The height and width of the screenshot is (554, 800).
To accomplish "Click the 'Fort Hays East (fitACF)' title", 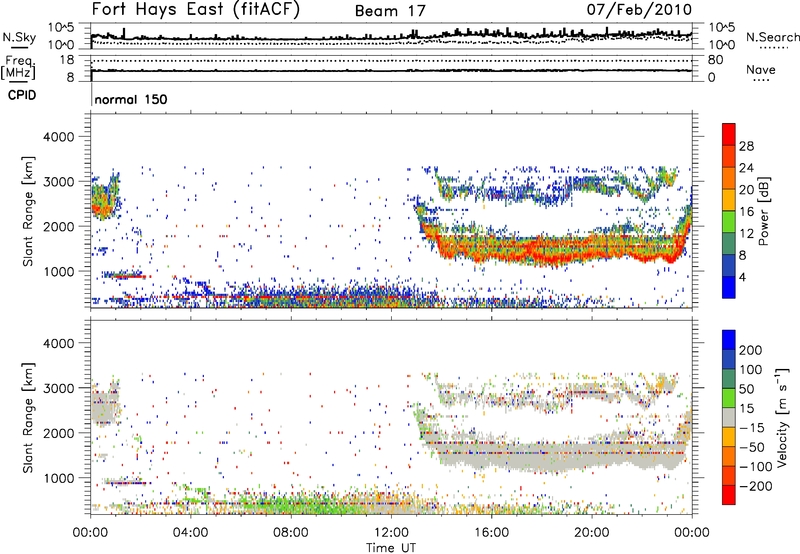I will (195, 9).
